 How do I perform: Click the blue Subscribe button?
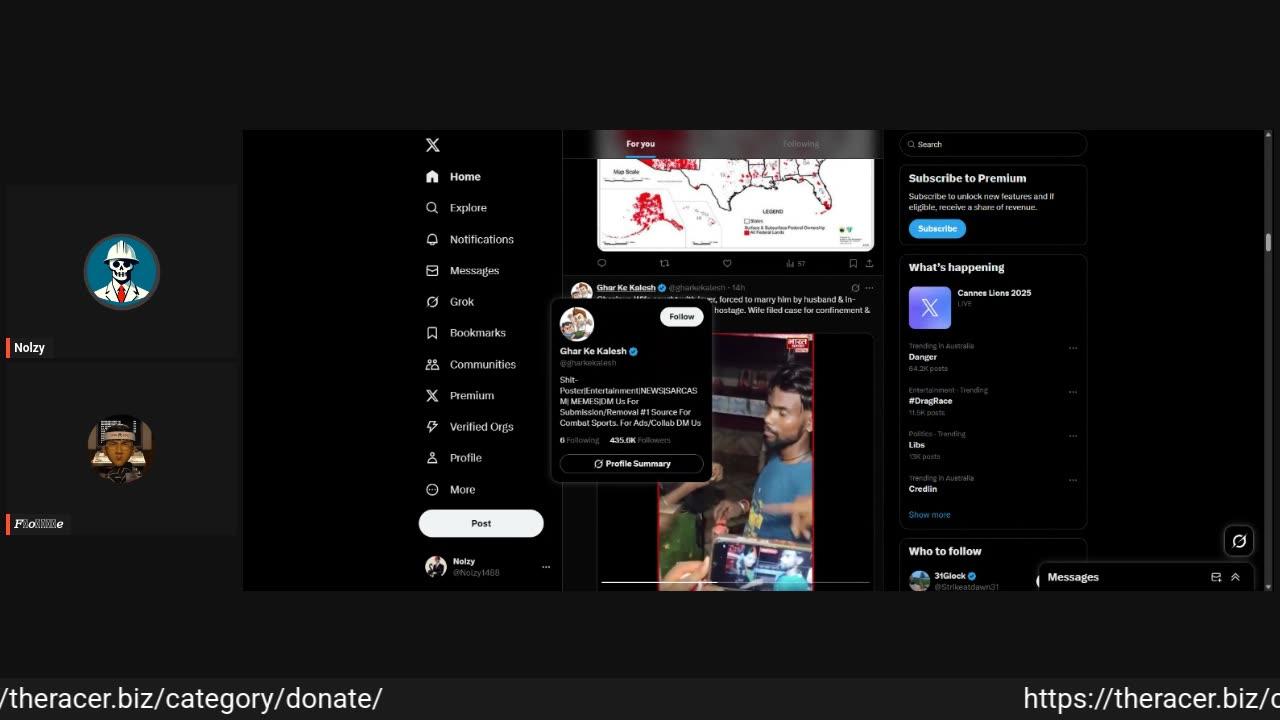pos(937,229)
